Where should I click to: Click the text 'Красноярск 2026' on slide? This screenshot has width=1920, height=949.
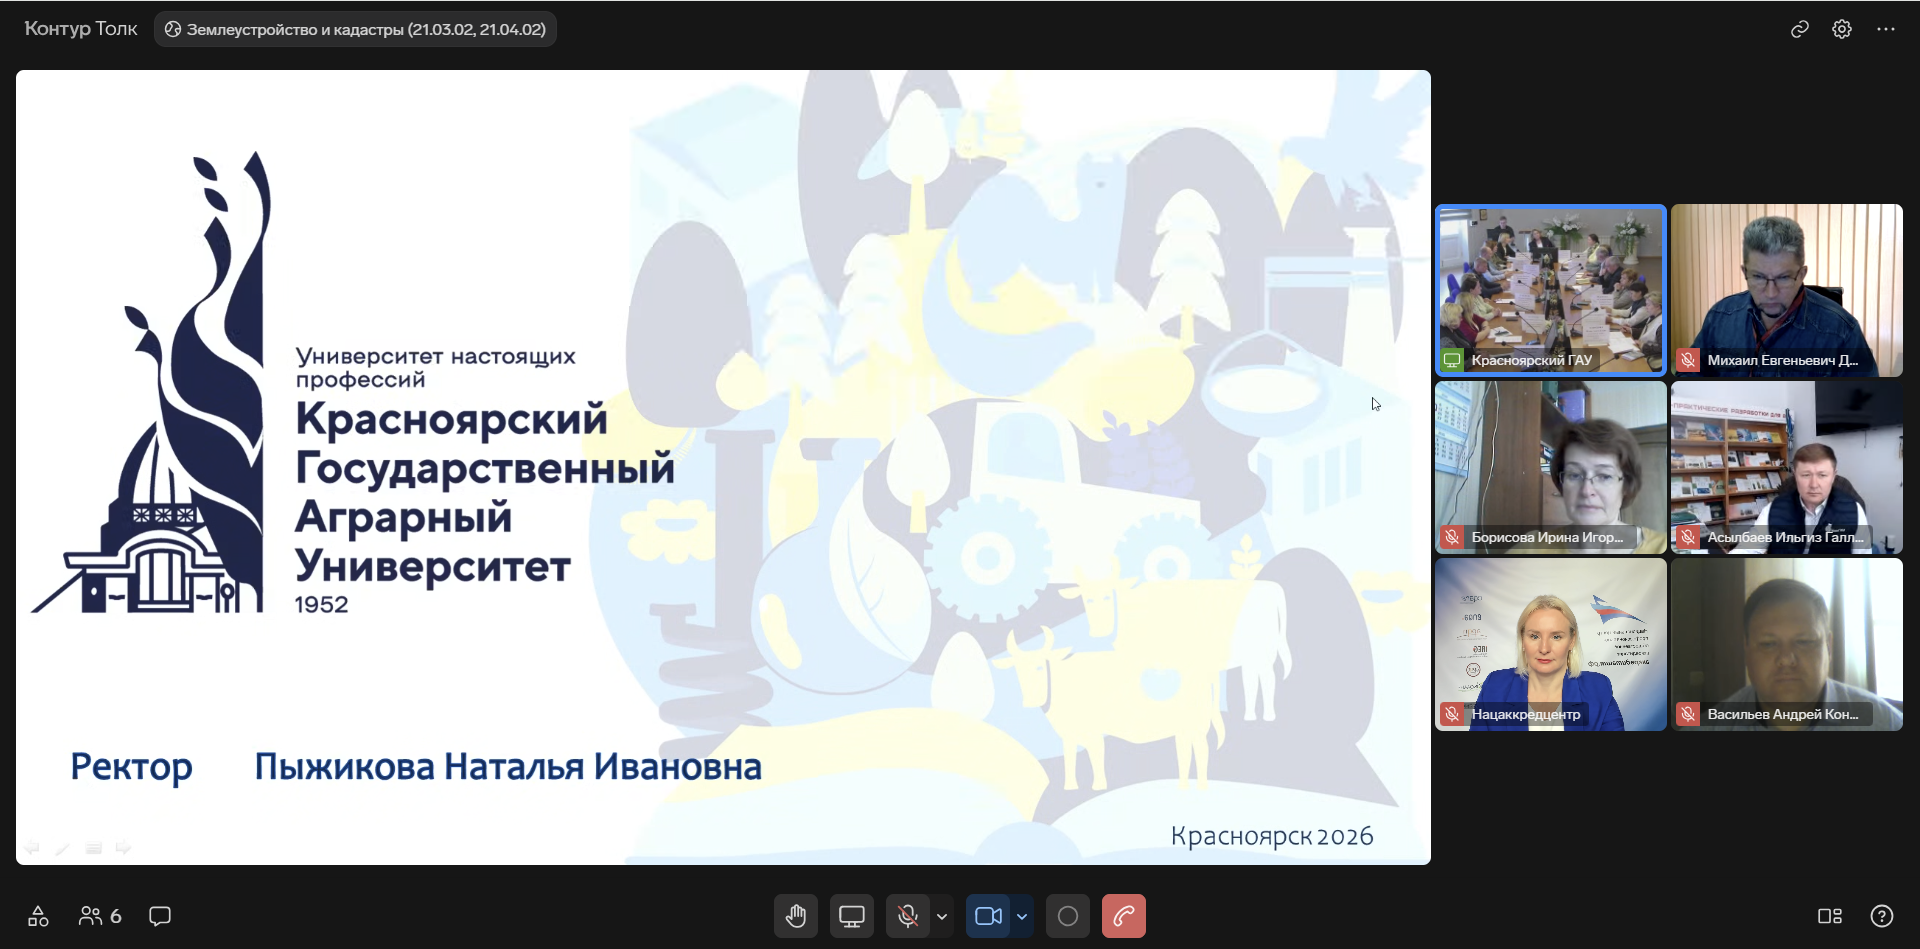click(x=1272, y=836)
